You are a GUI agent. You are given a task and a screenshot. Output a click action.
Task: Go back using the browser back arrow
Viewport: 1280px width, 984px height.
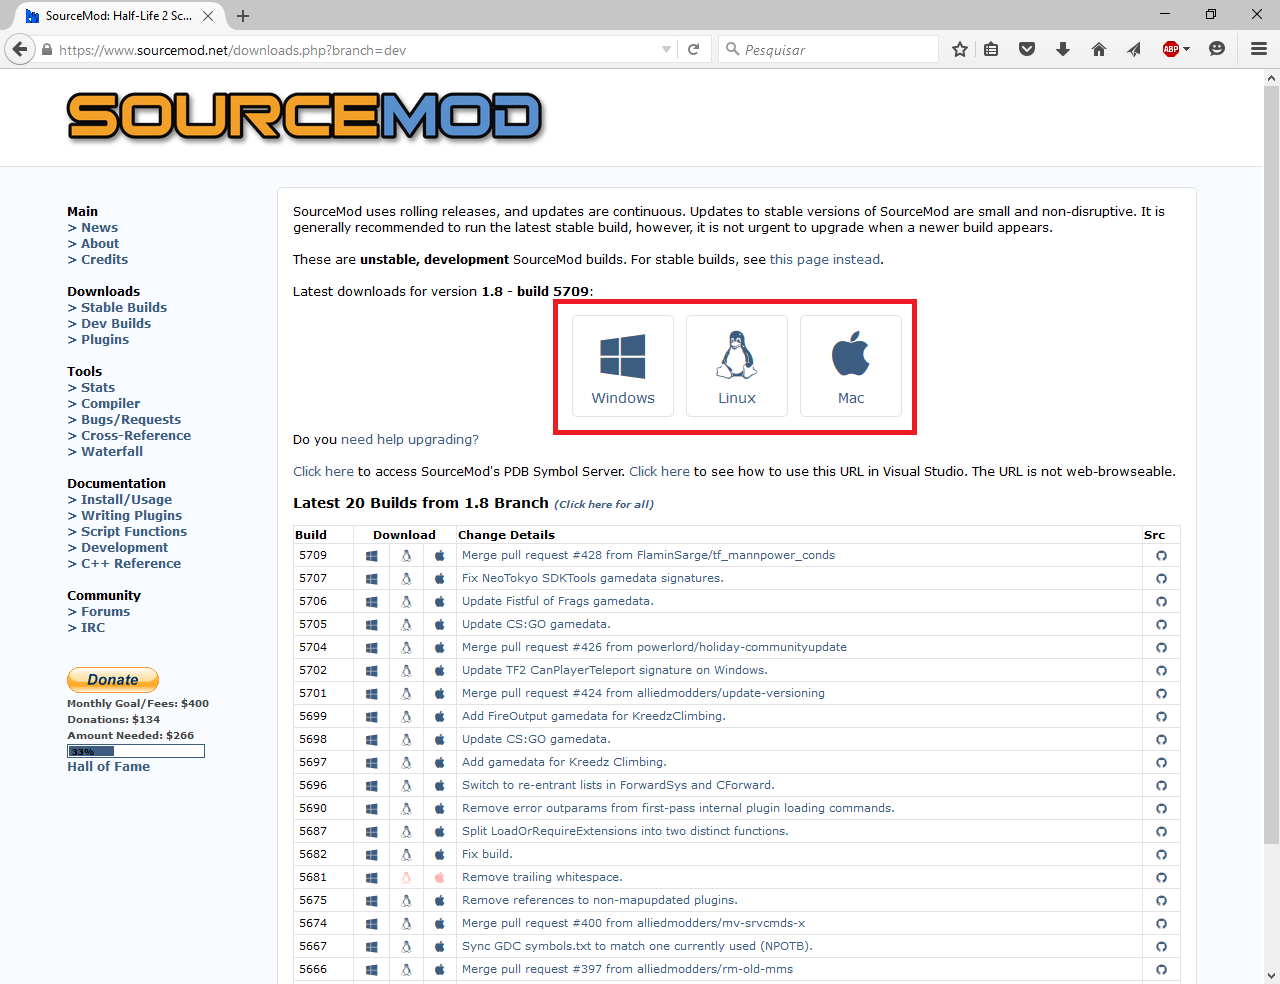(x=20, y=49)
